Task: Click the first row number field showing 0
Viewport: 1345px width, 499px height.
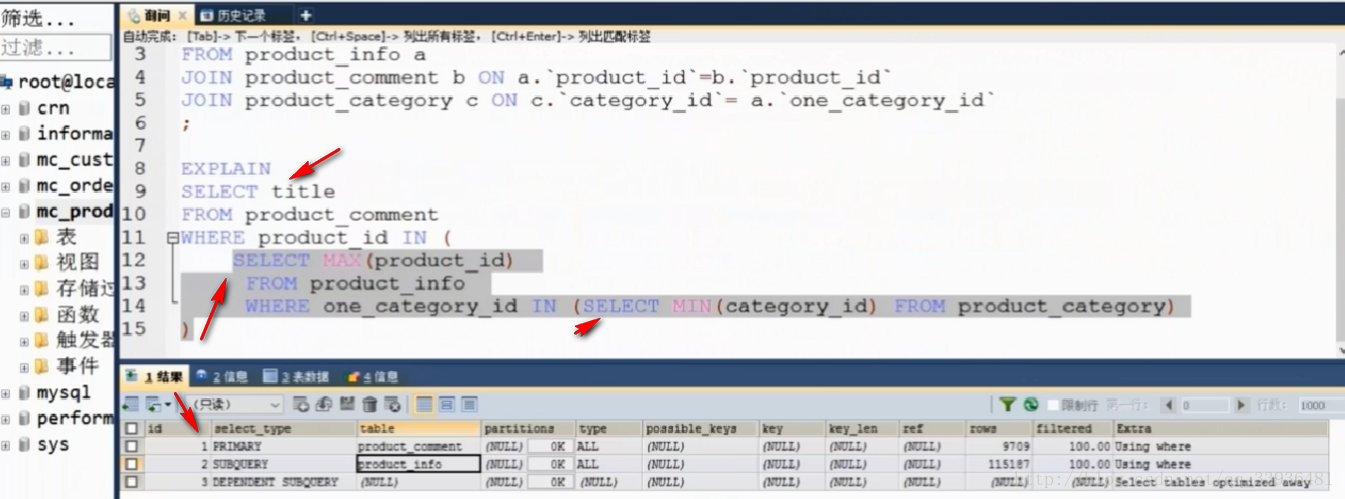Action: [x=1205, y=405]
